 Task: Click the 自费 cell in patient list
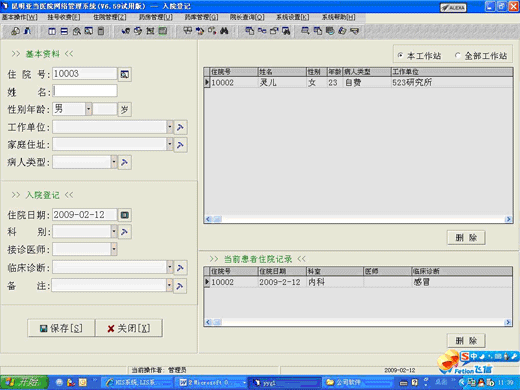367,83
